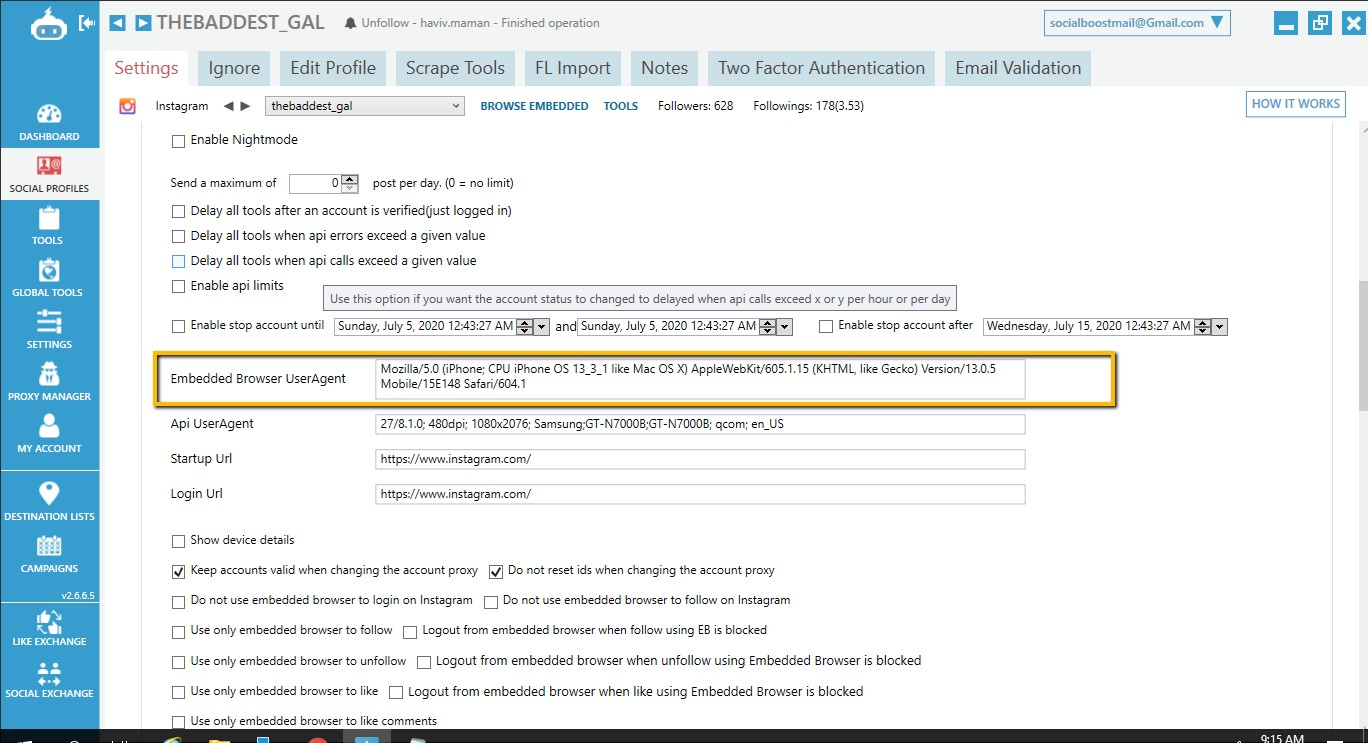Toggle Show device details checkbox
The height and width of the screenshot is (743, 1368).
179,541
